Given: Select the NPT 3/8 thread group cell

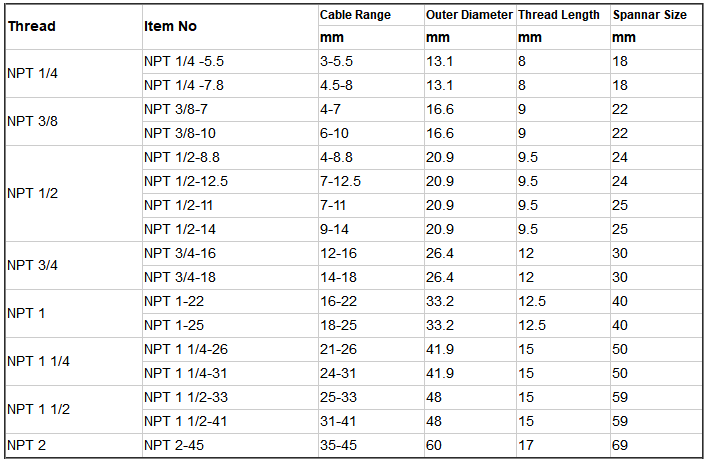Looking at the screenshot, I should coord(31,121).
